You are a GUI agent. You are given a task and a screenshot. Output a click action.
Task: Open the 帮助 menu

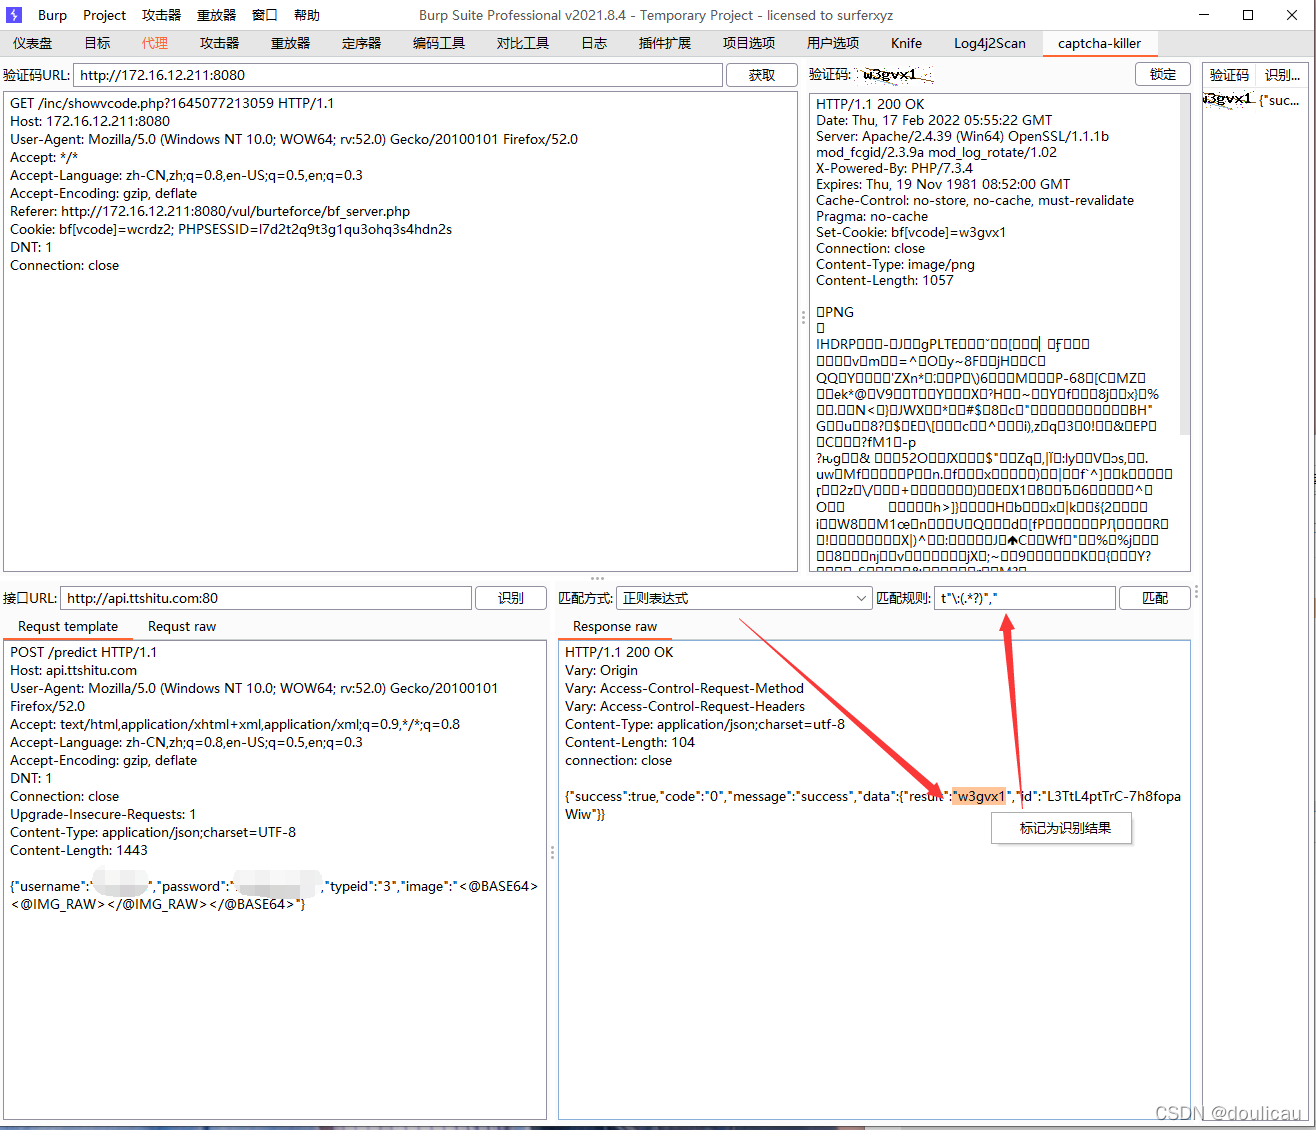pyautogui.click(x=307, y=15)
